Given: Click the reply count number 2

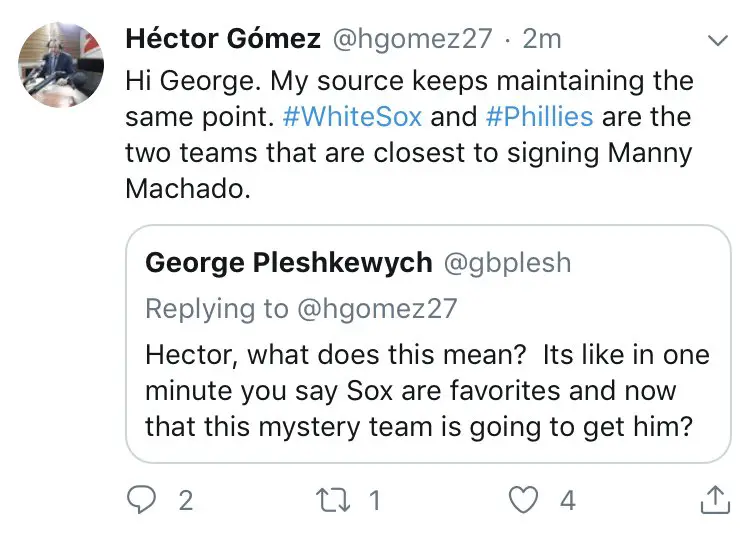Looking at the screenshot, I should 186,500.
